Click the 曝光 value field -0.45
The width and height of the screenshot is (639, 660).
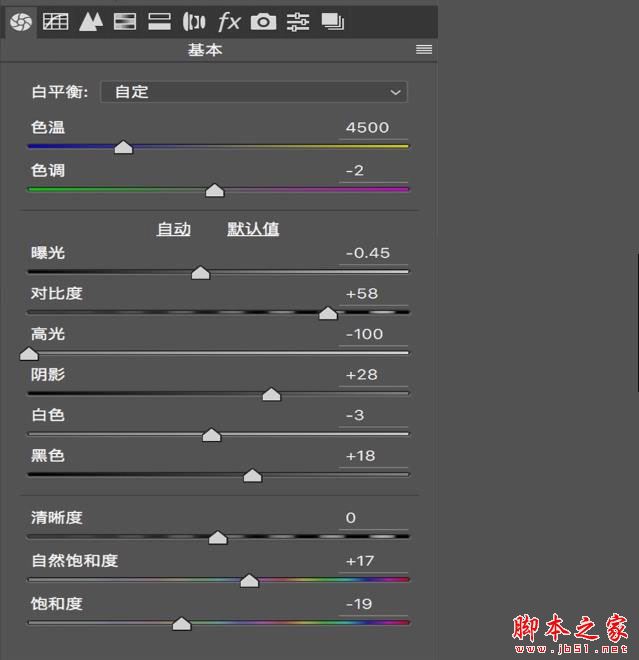point(373,253)
